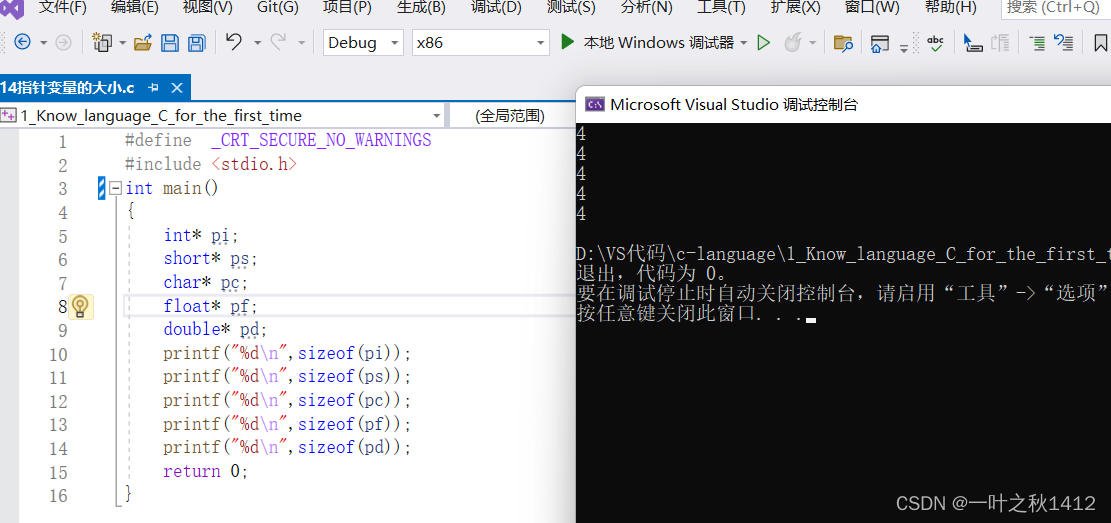1111x523 pixels.
Task: Click the 本地 Windows 调试器 run button
Action: [649, 43]
